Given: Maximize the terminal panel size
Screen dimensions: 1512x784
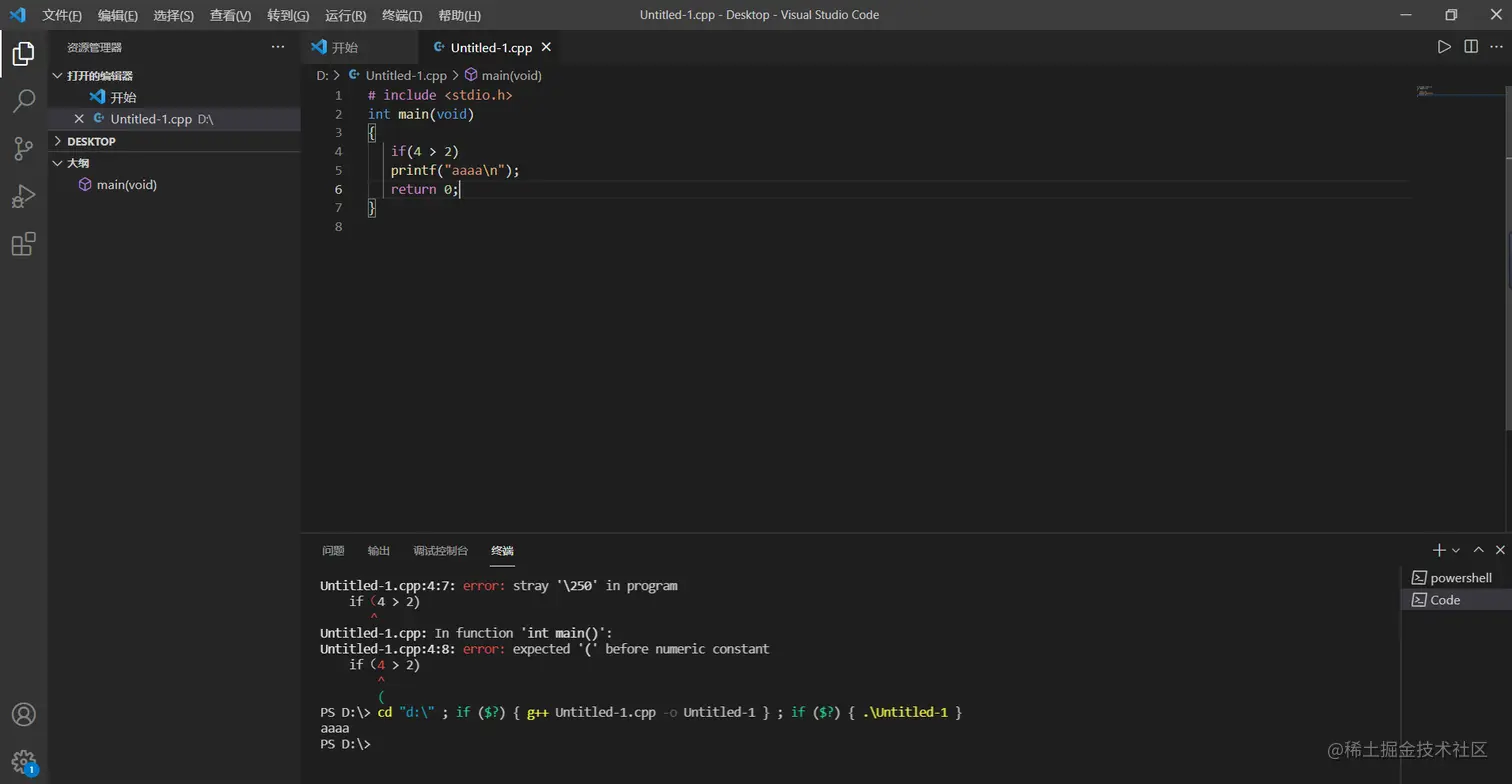Looking at the screenshot, I should click(x=1479, y=550).
